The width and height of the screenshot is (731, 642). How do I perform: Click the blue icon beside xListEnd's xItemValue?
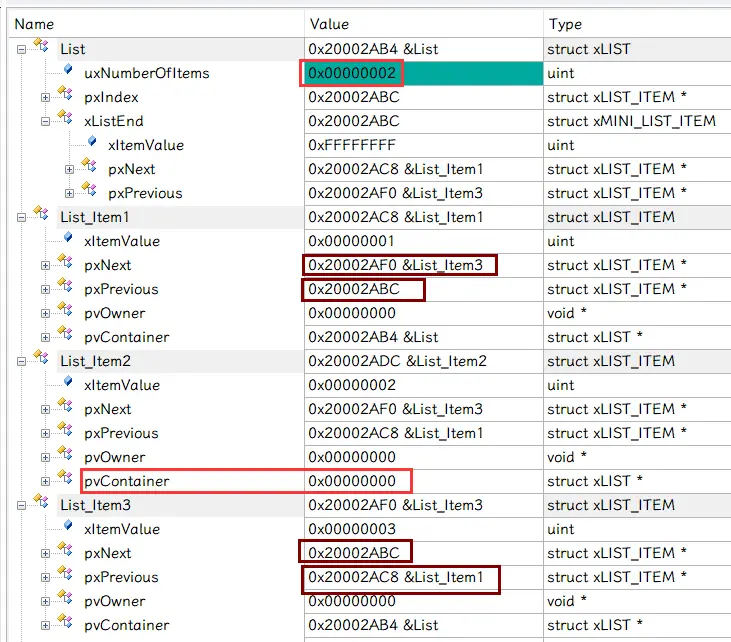[x=90, y=144]
